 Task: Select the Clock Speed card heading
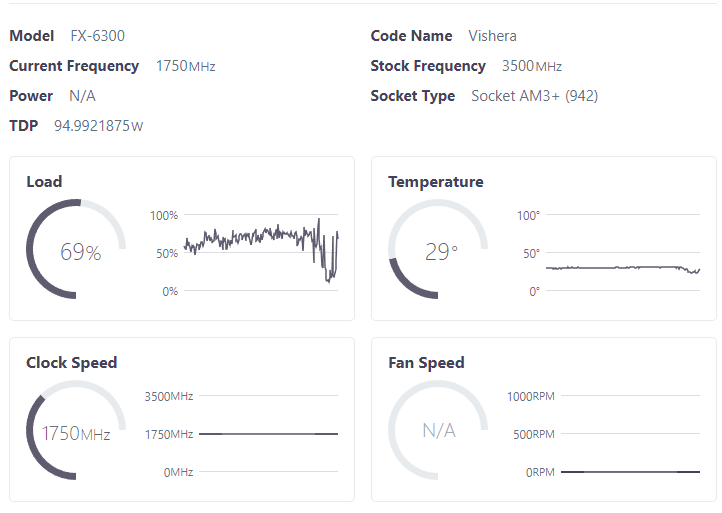[72, 363]
